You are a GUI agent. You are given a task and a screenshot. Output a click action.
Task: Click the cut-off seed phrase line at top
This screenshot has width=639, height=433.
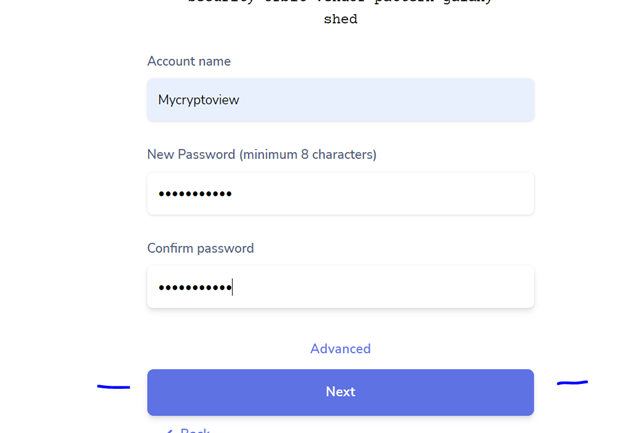pyautogui.click(x=340, y=2)
